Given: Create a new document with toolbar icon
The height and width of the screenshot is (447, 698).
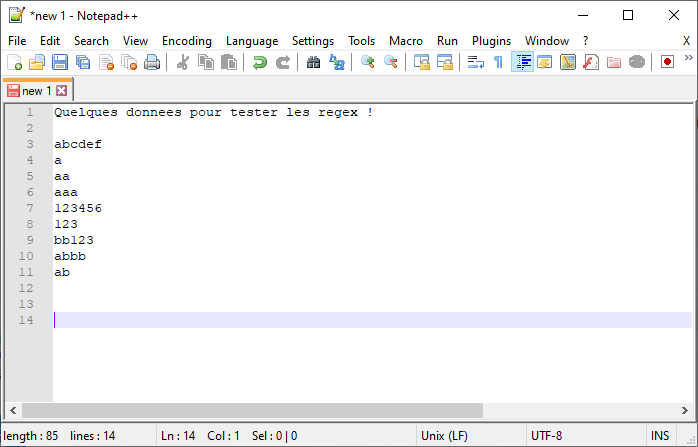Looking at the screenshot, I should click(14, 62).
